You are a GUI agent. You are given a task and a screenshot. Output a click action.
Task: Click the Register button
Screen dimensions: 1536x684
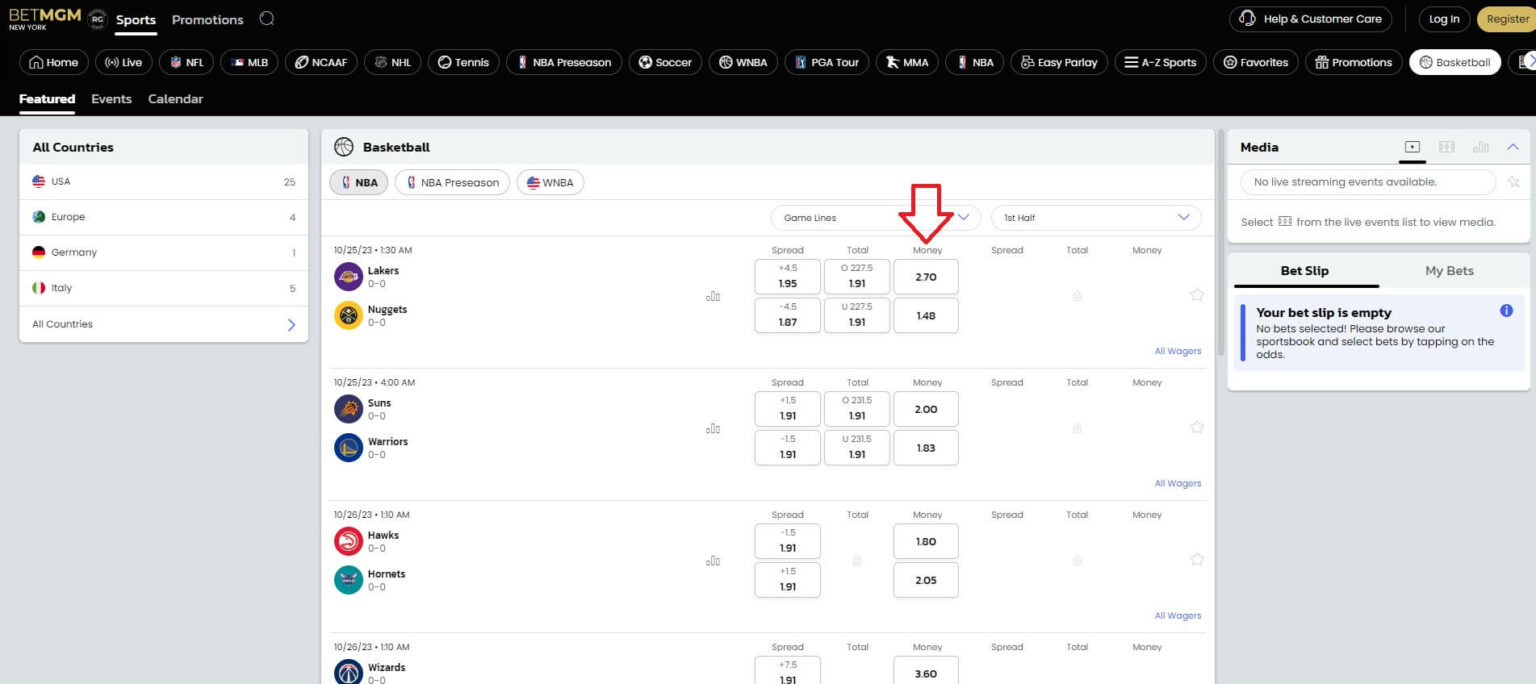coord(1506,19)
